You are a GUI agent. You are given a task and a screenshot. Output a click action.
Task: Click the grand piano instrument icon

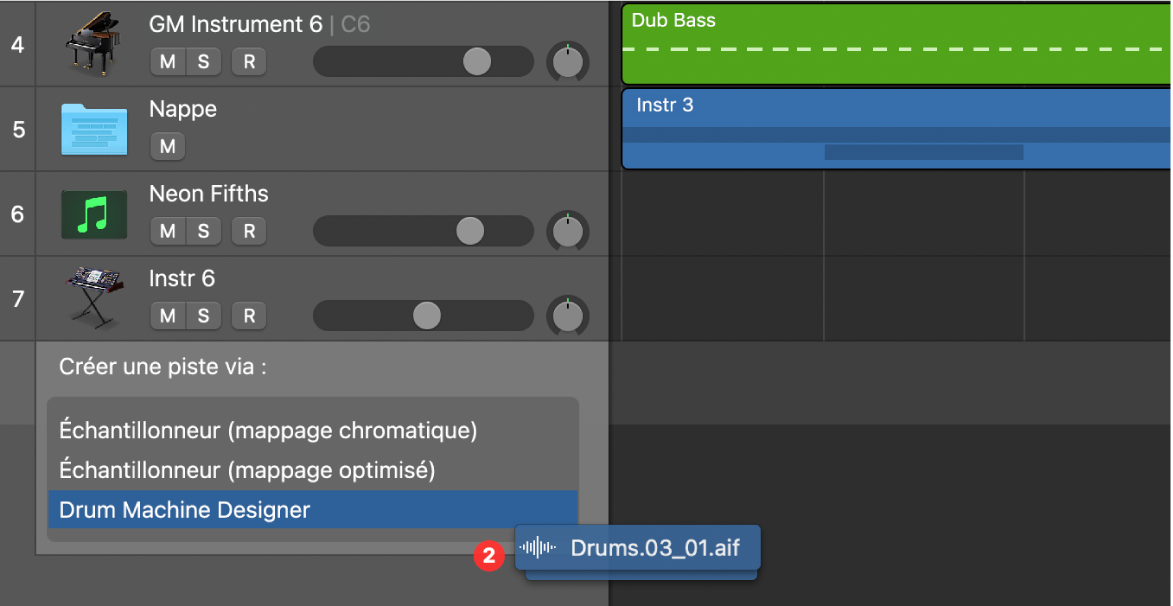tap(94, 44)
